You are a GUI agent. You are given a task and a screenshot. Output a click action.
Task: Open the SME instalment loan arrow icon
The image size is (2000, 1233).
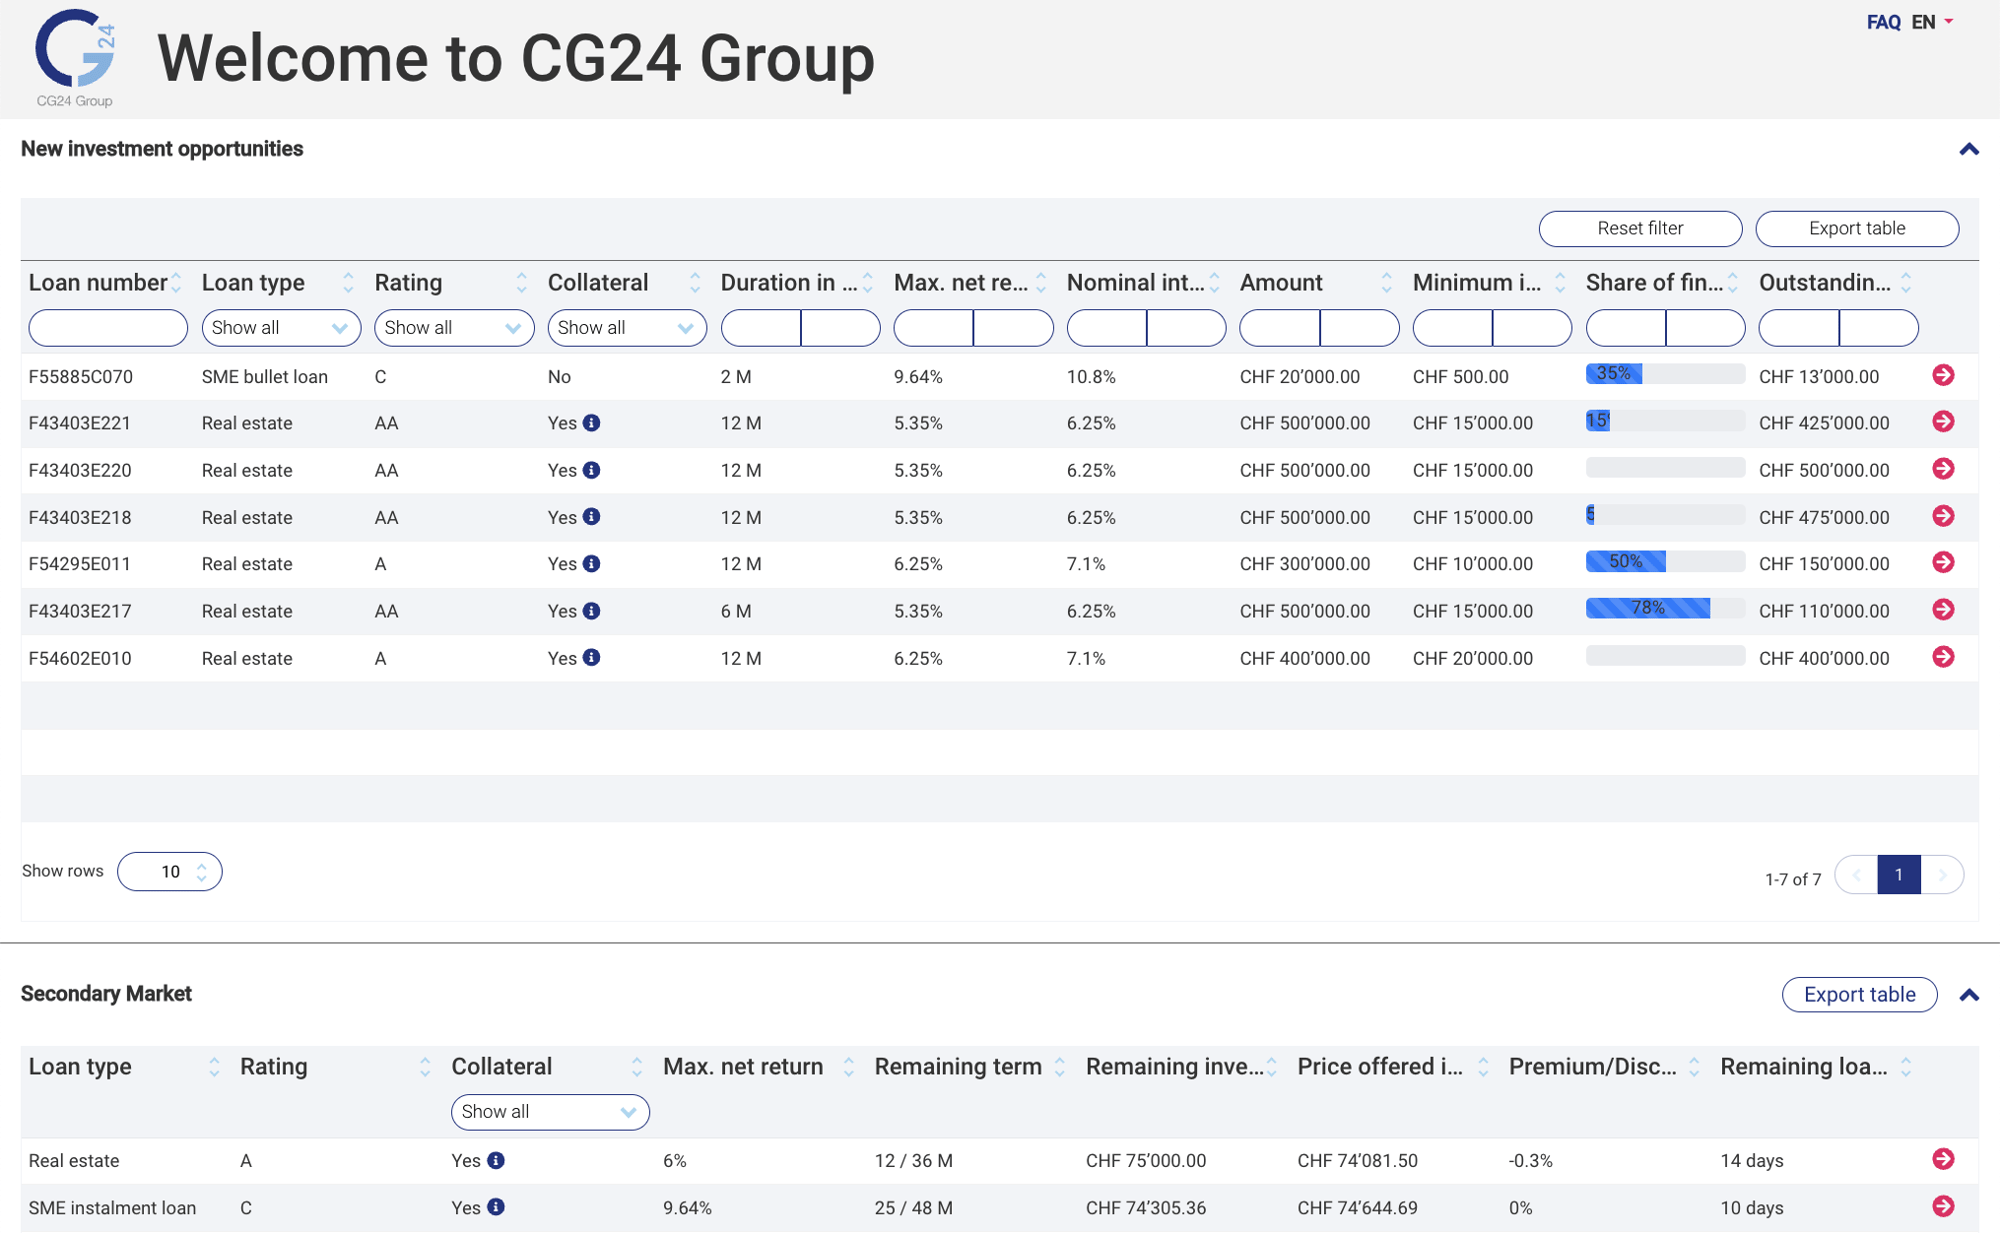coord(1943,1206)
